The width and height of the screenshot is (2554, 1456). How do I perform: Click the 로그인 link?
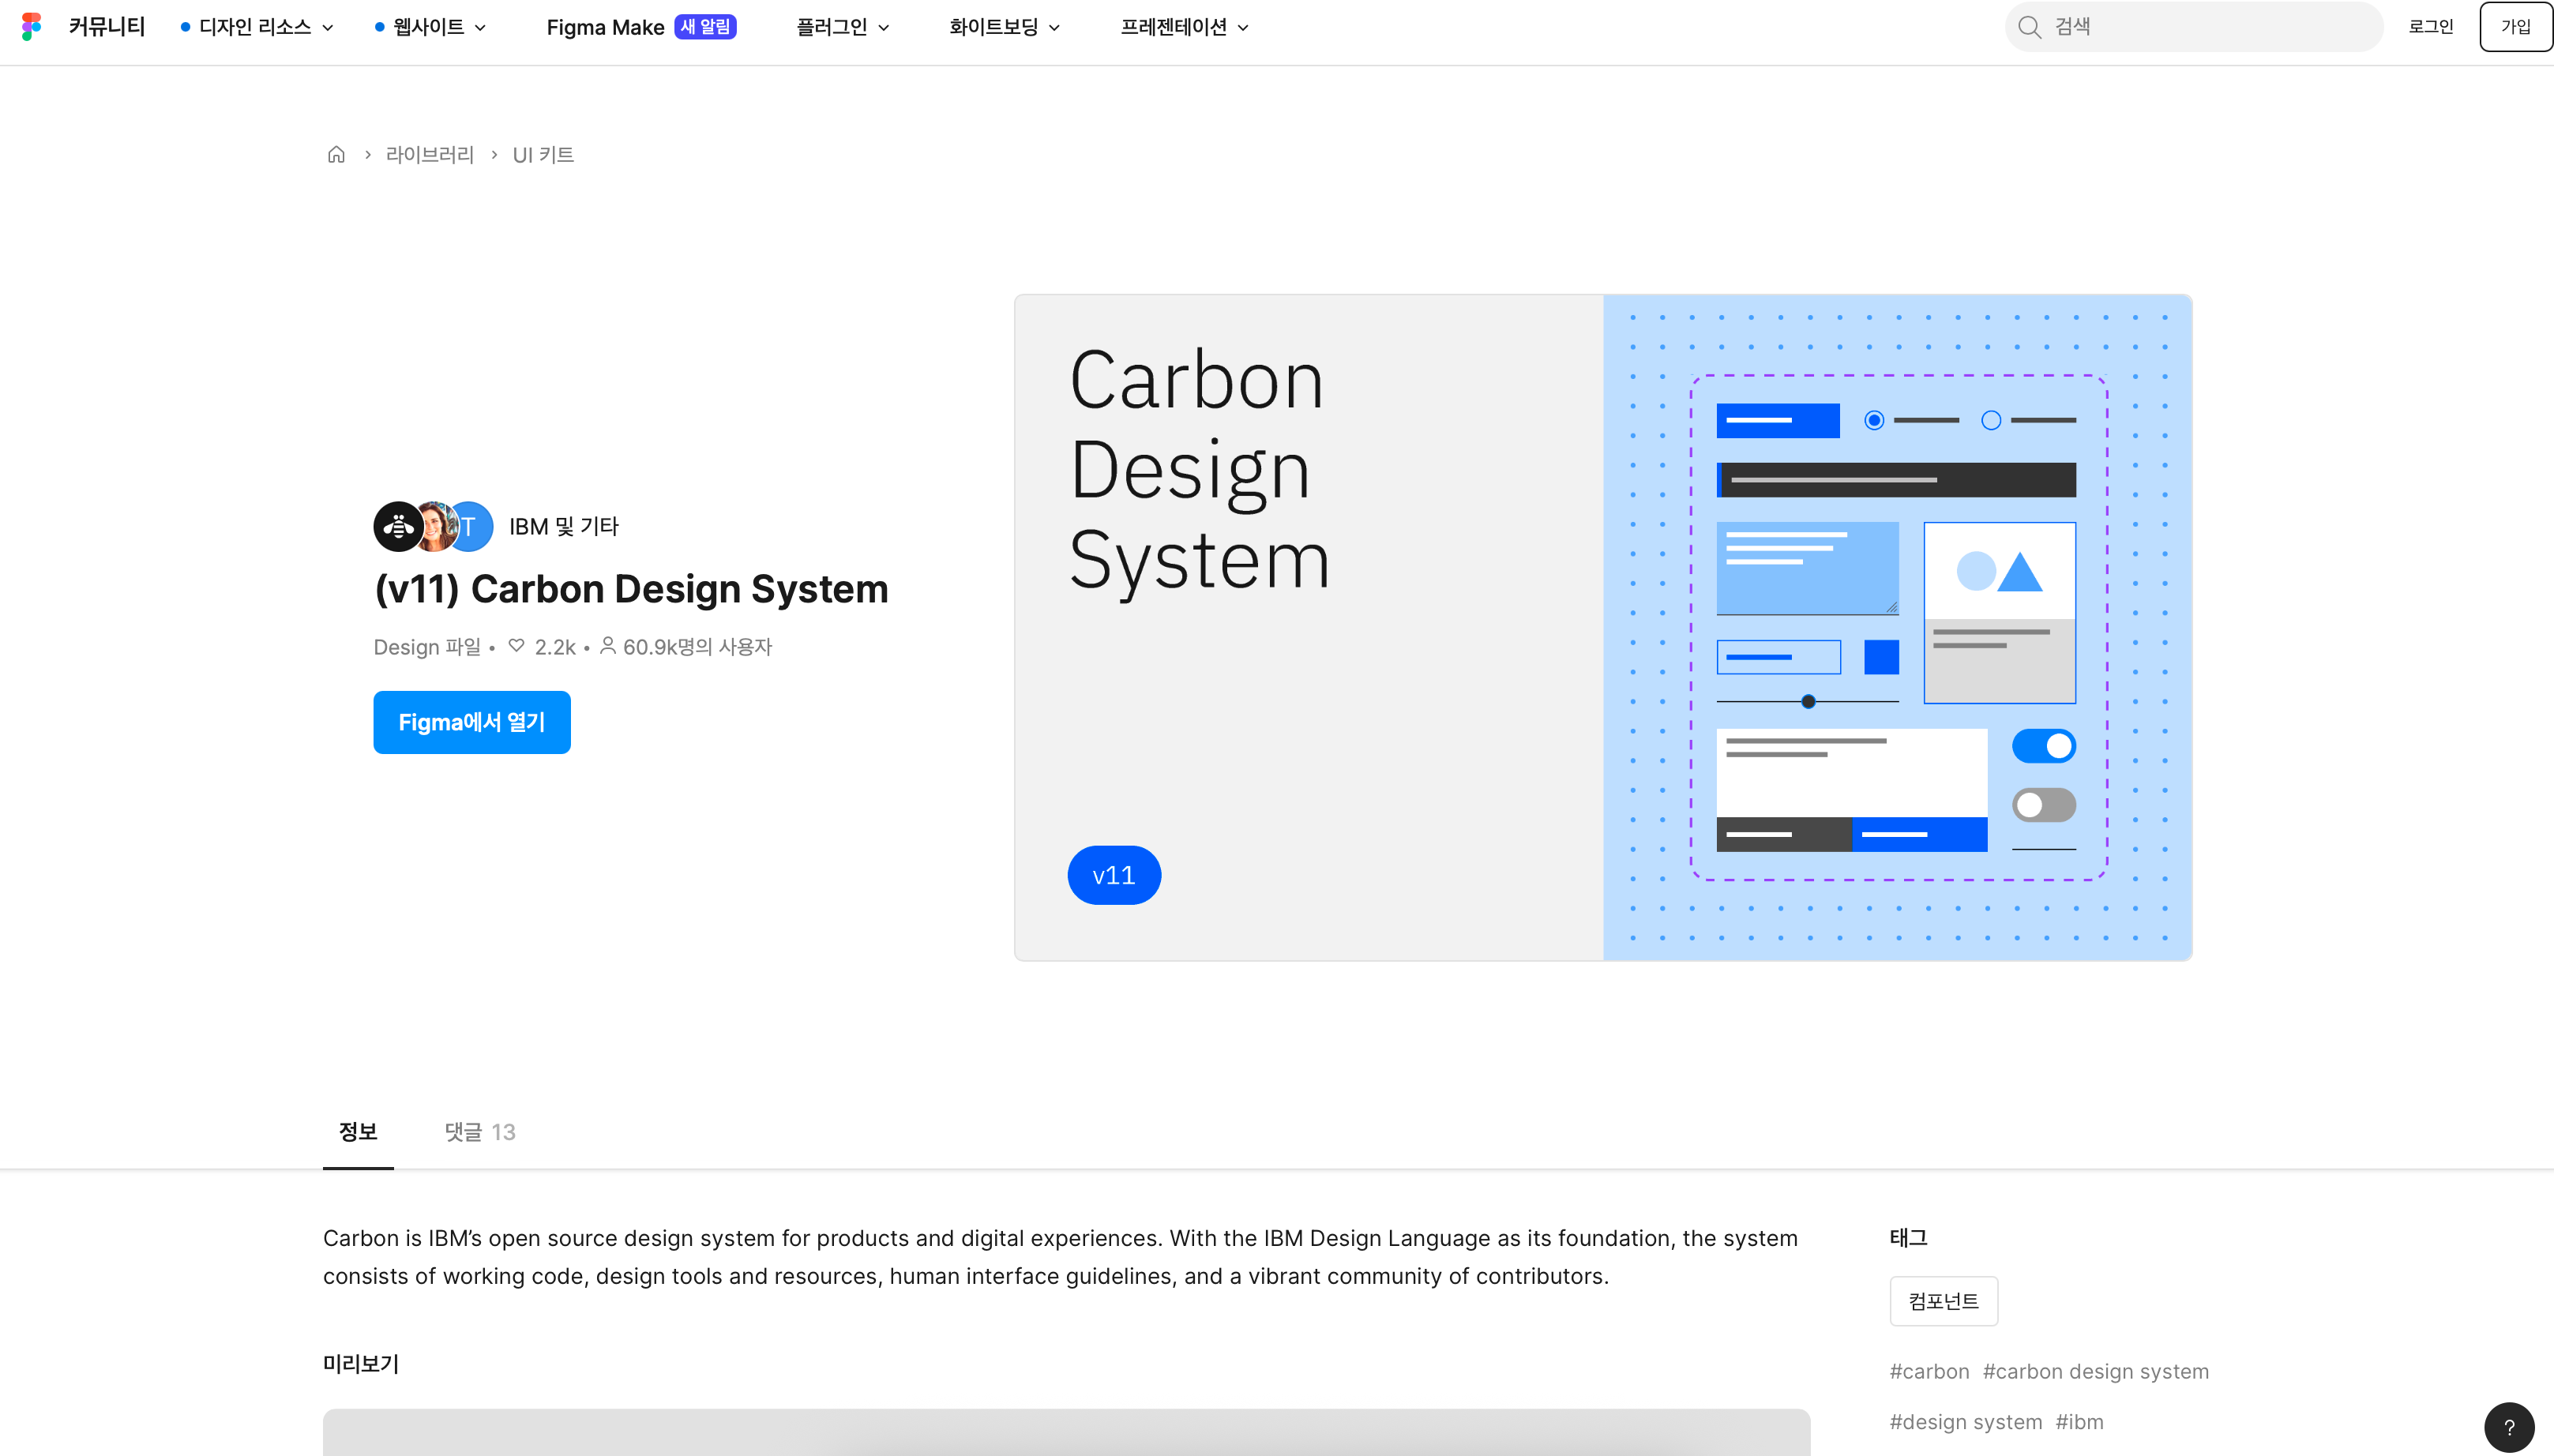(x=2430, y=27)
